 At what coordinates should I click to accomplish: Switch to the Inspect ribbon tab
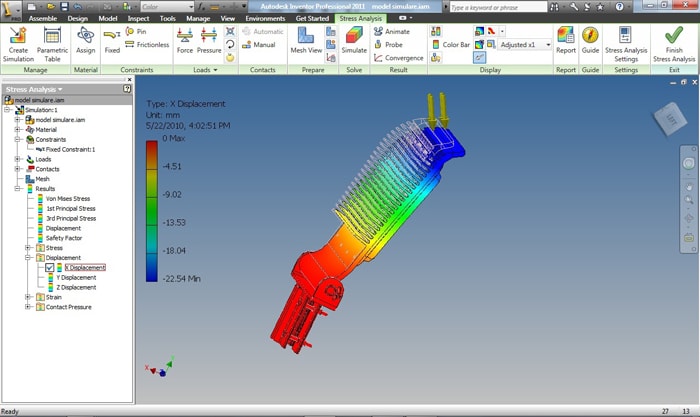[138, 18]
